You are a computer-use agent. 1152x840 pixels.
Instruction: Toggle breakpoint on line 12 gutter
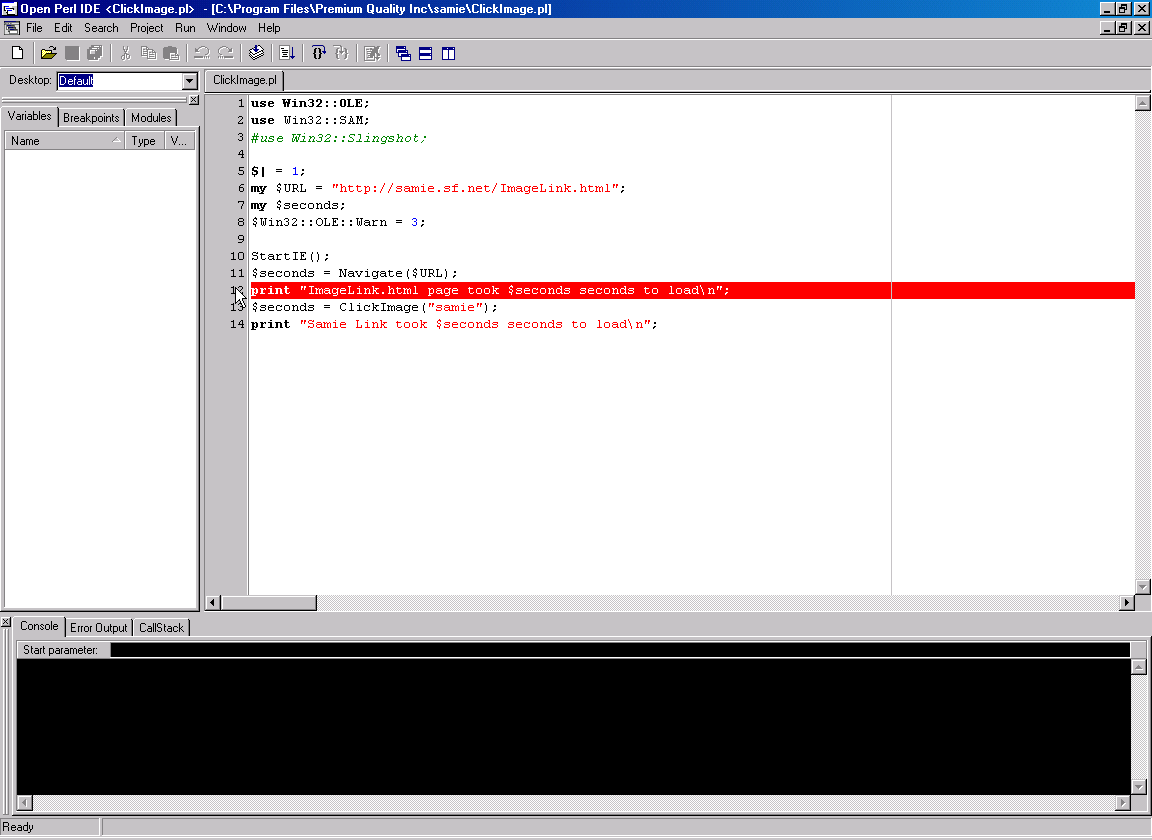(x=236, y=290)
